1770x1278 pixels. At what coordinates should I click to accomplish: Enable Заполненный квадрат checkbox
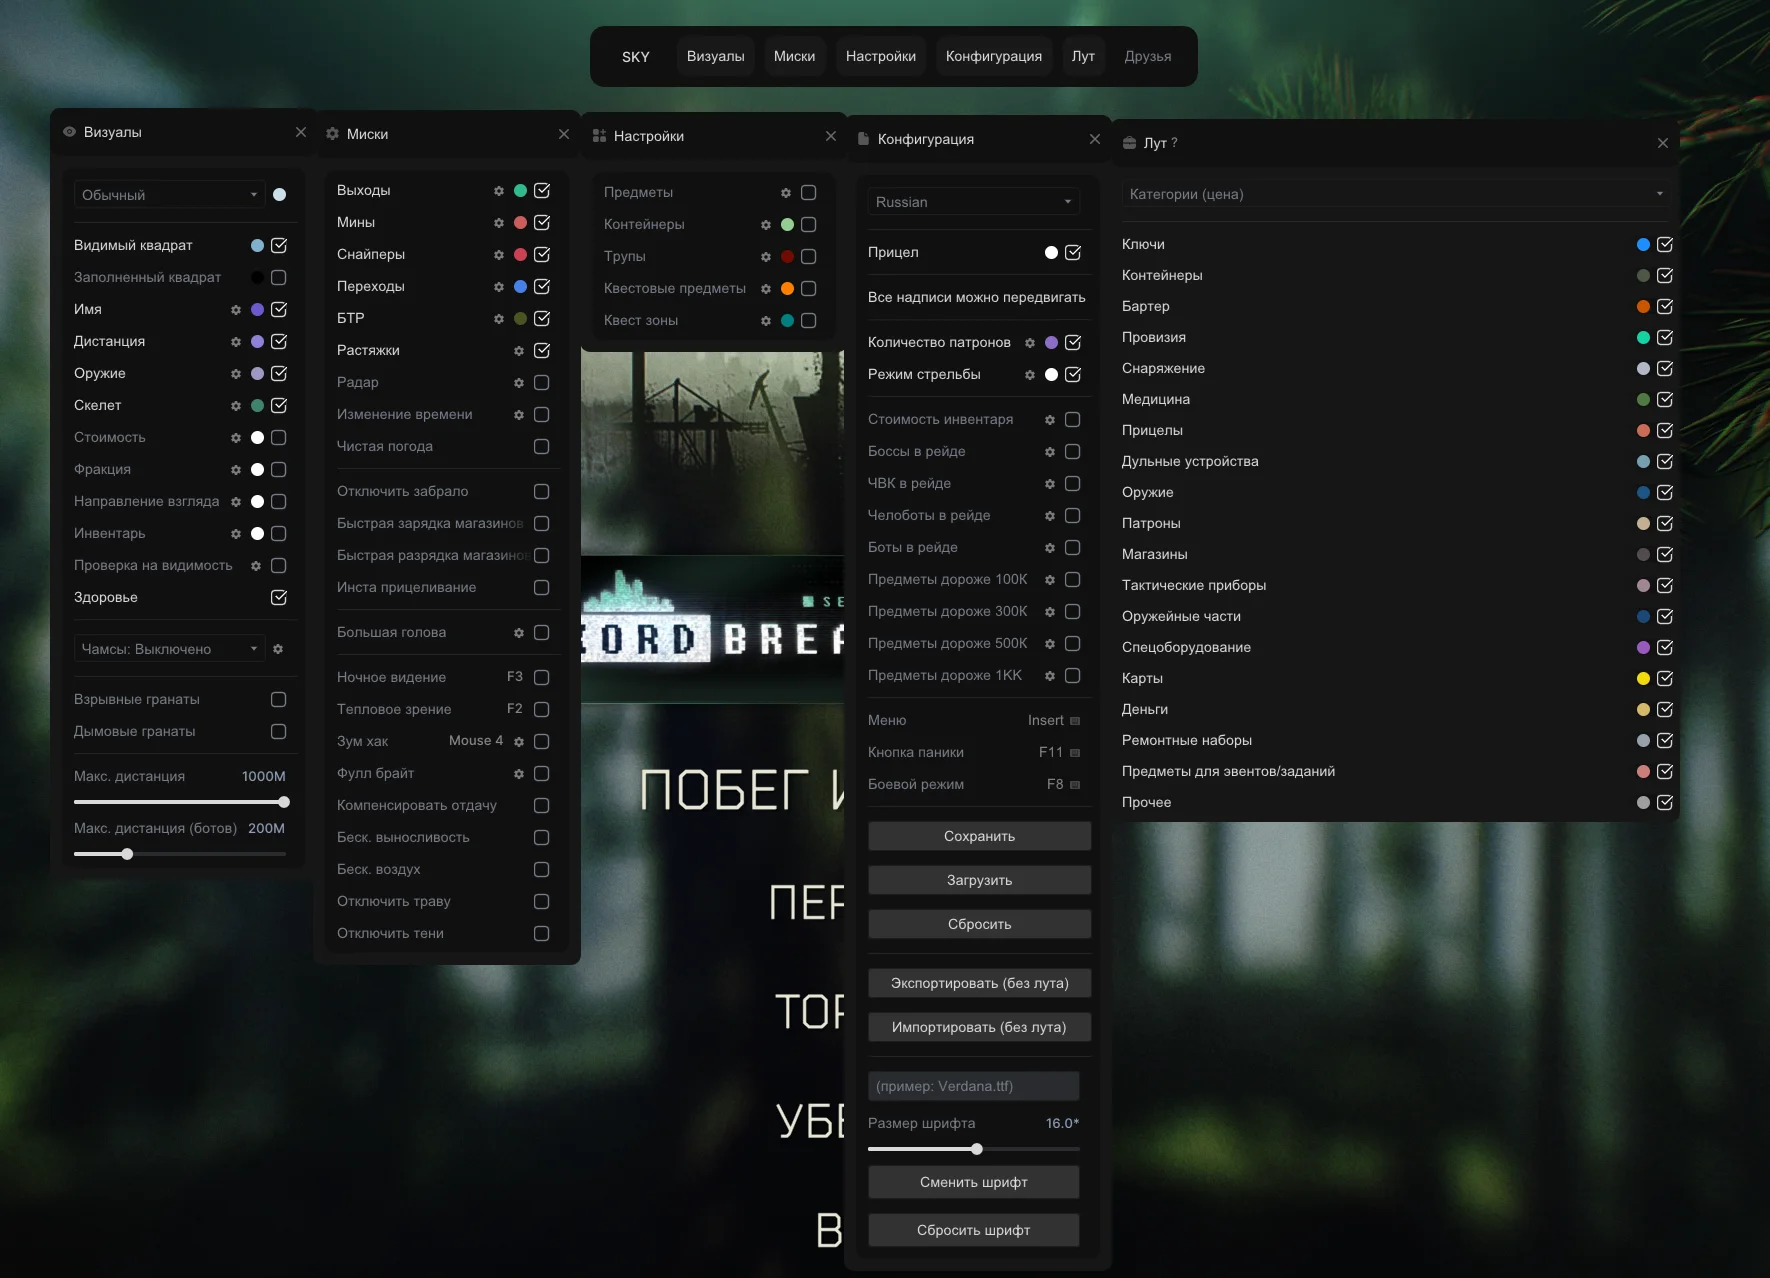[279, 277]
